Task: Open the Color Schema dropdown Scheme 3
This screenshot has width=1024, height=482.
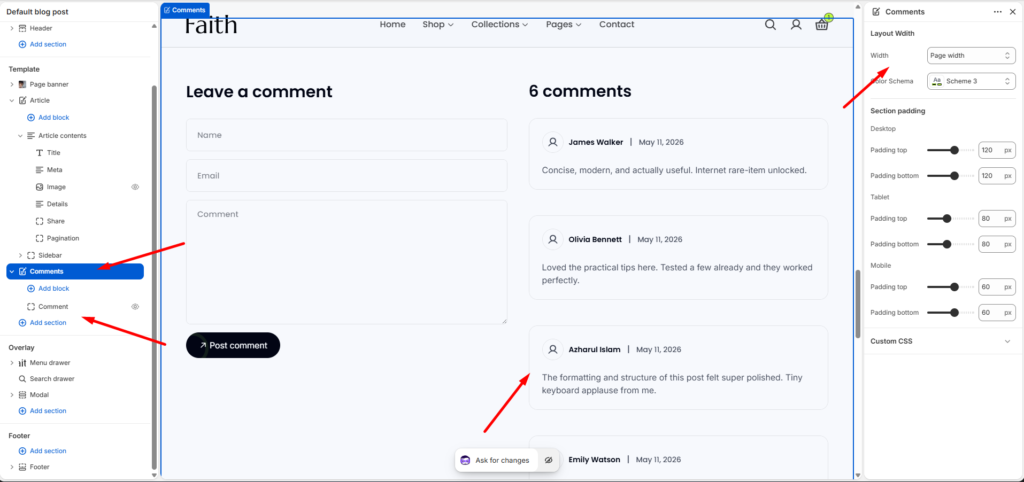Action: coord(971,81)
